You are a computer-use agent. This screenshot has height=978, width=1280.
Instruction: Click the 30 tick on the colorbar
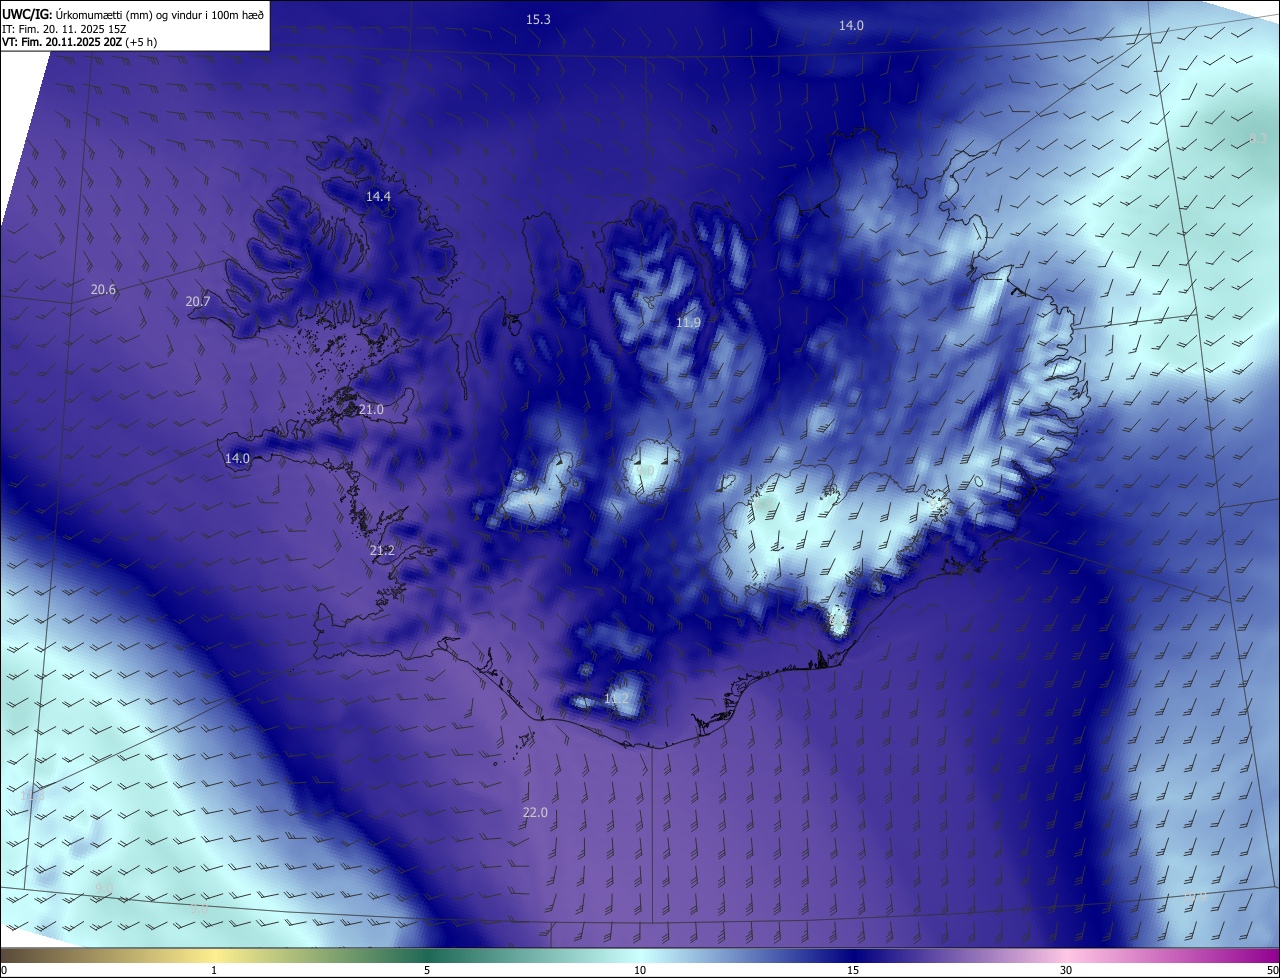click(x=1066, y=970)
